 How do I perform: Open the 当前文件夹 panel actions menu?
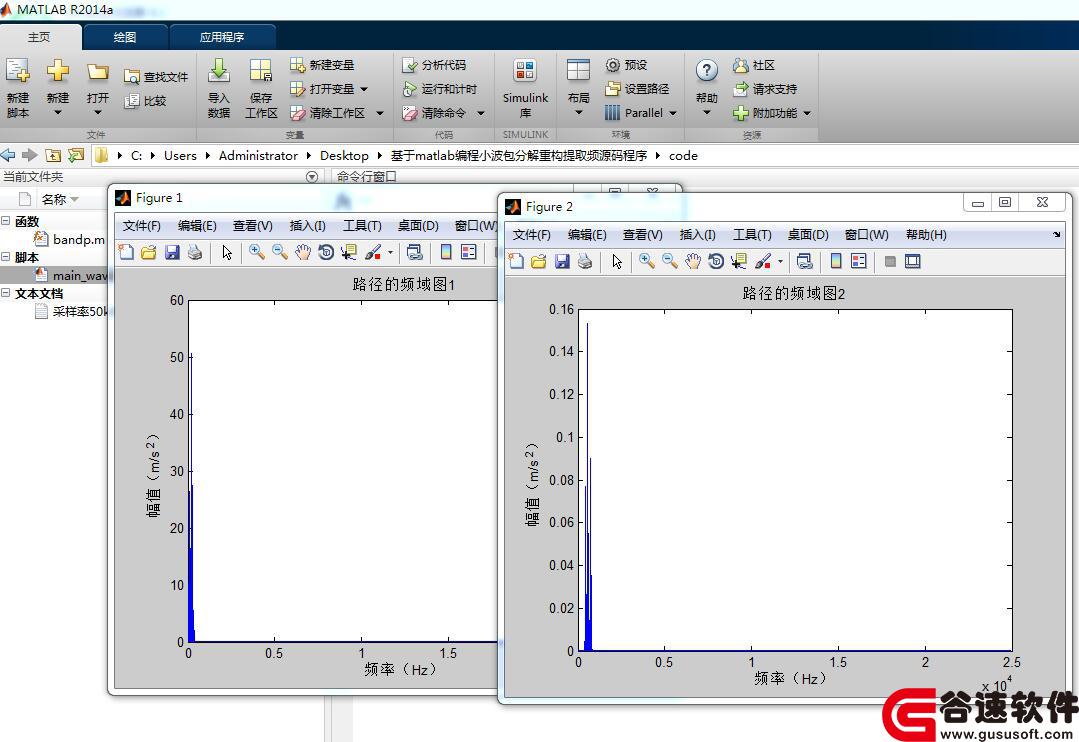coord(312,177)
